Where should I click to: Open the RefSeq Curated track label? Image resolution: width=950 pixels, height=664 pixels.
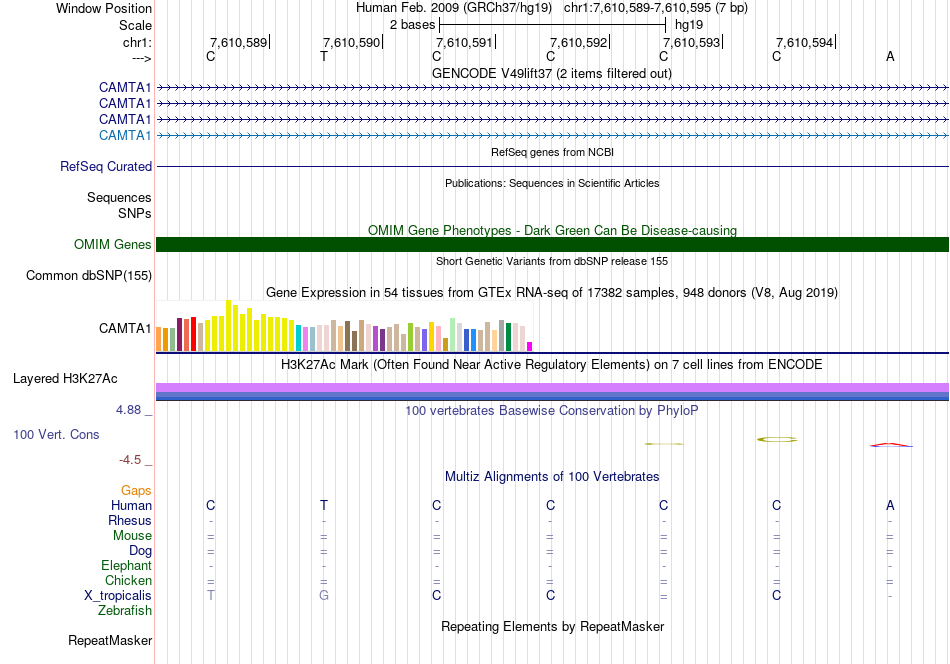coord(106,166)
